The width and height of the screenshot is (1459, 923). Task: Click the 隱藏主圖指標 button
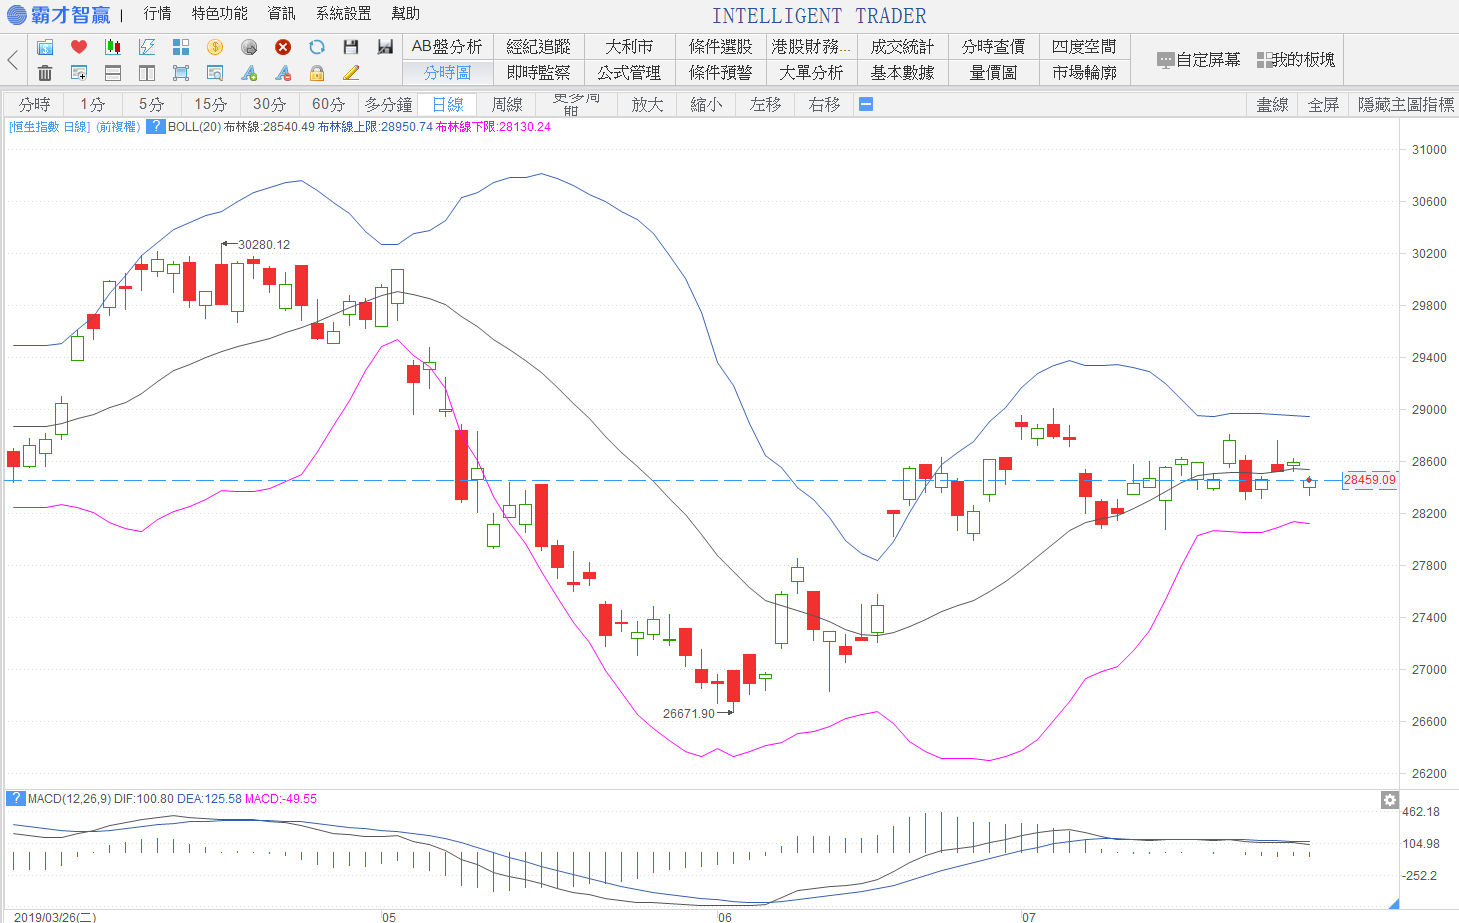1405,104
